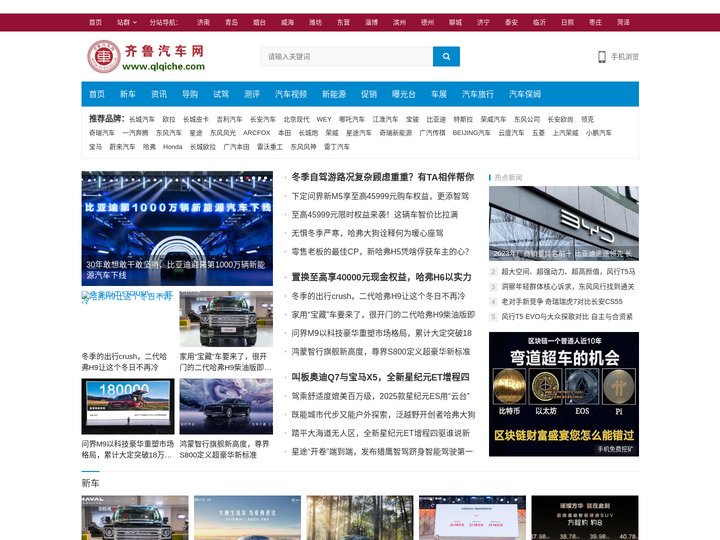Open the broken image link 冬季的出行crush

pos(127,297)
